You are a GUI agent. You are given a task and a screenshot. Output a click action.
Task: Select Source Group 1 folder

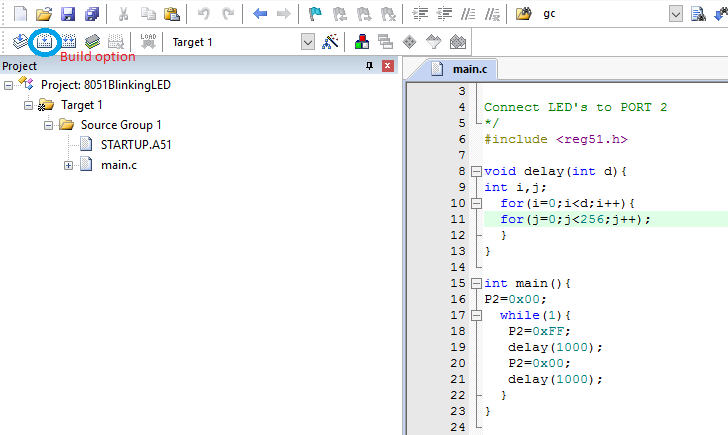[121, 125]
